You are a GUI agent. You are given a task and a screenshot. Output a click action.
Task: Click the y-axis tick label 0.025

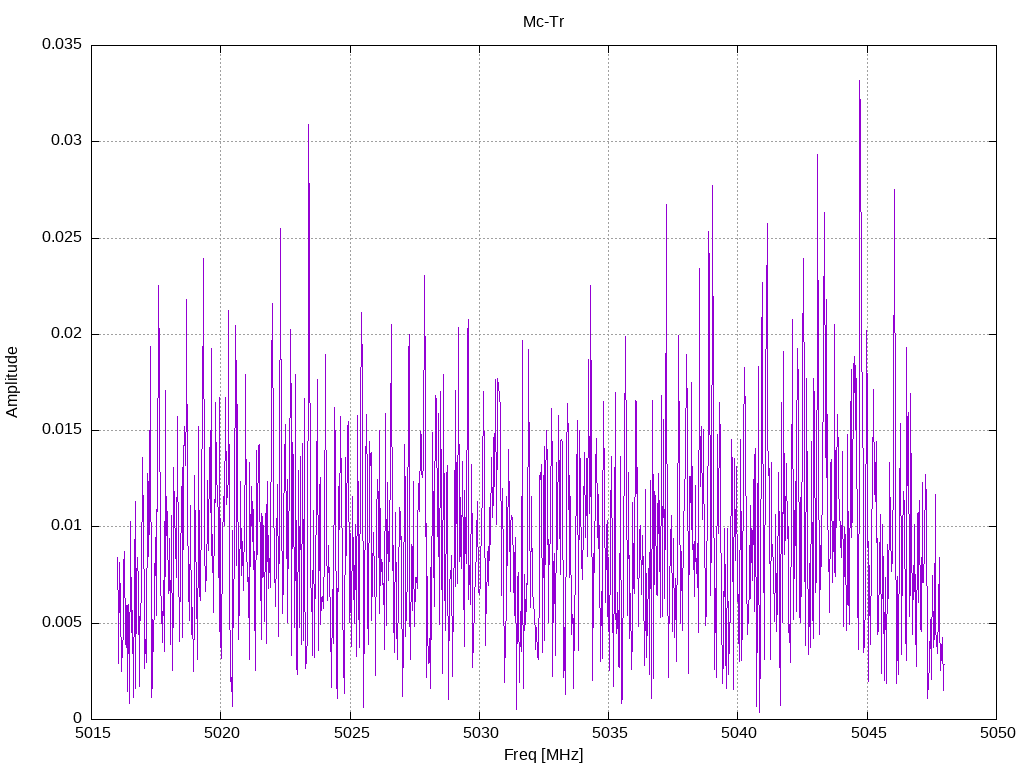coord(62,237)
